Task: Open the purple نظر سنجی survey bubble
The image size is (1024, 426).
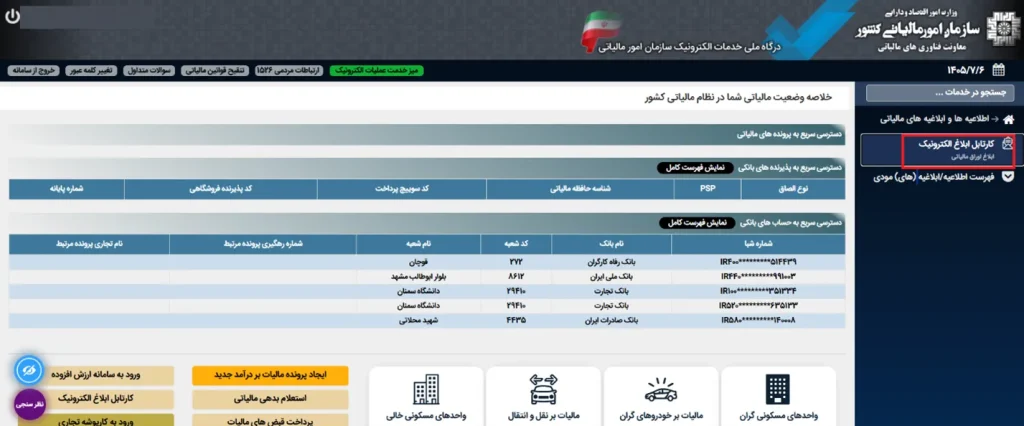Action: (29, 404)
